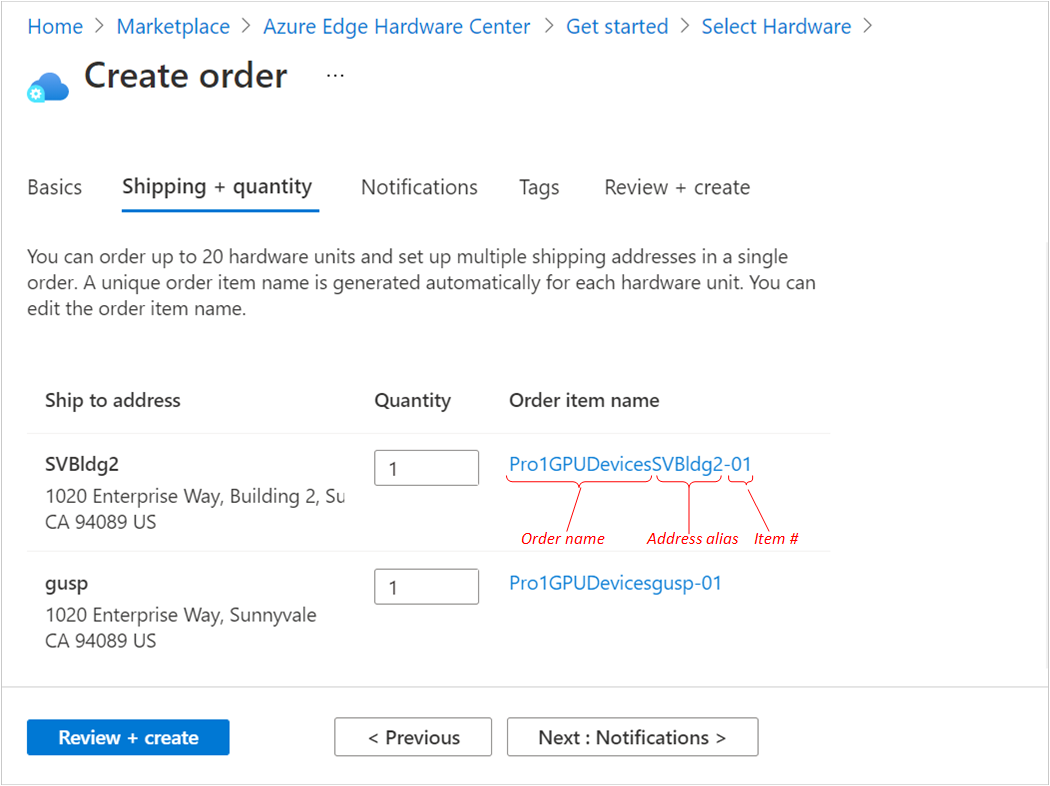The width and height of the screenshot is (1050, 786).
Task: Open the Pro1GPUDevicesSVBldg2-01 order item link
Action: 630,464
